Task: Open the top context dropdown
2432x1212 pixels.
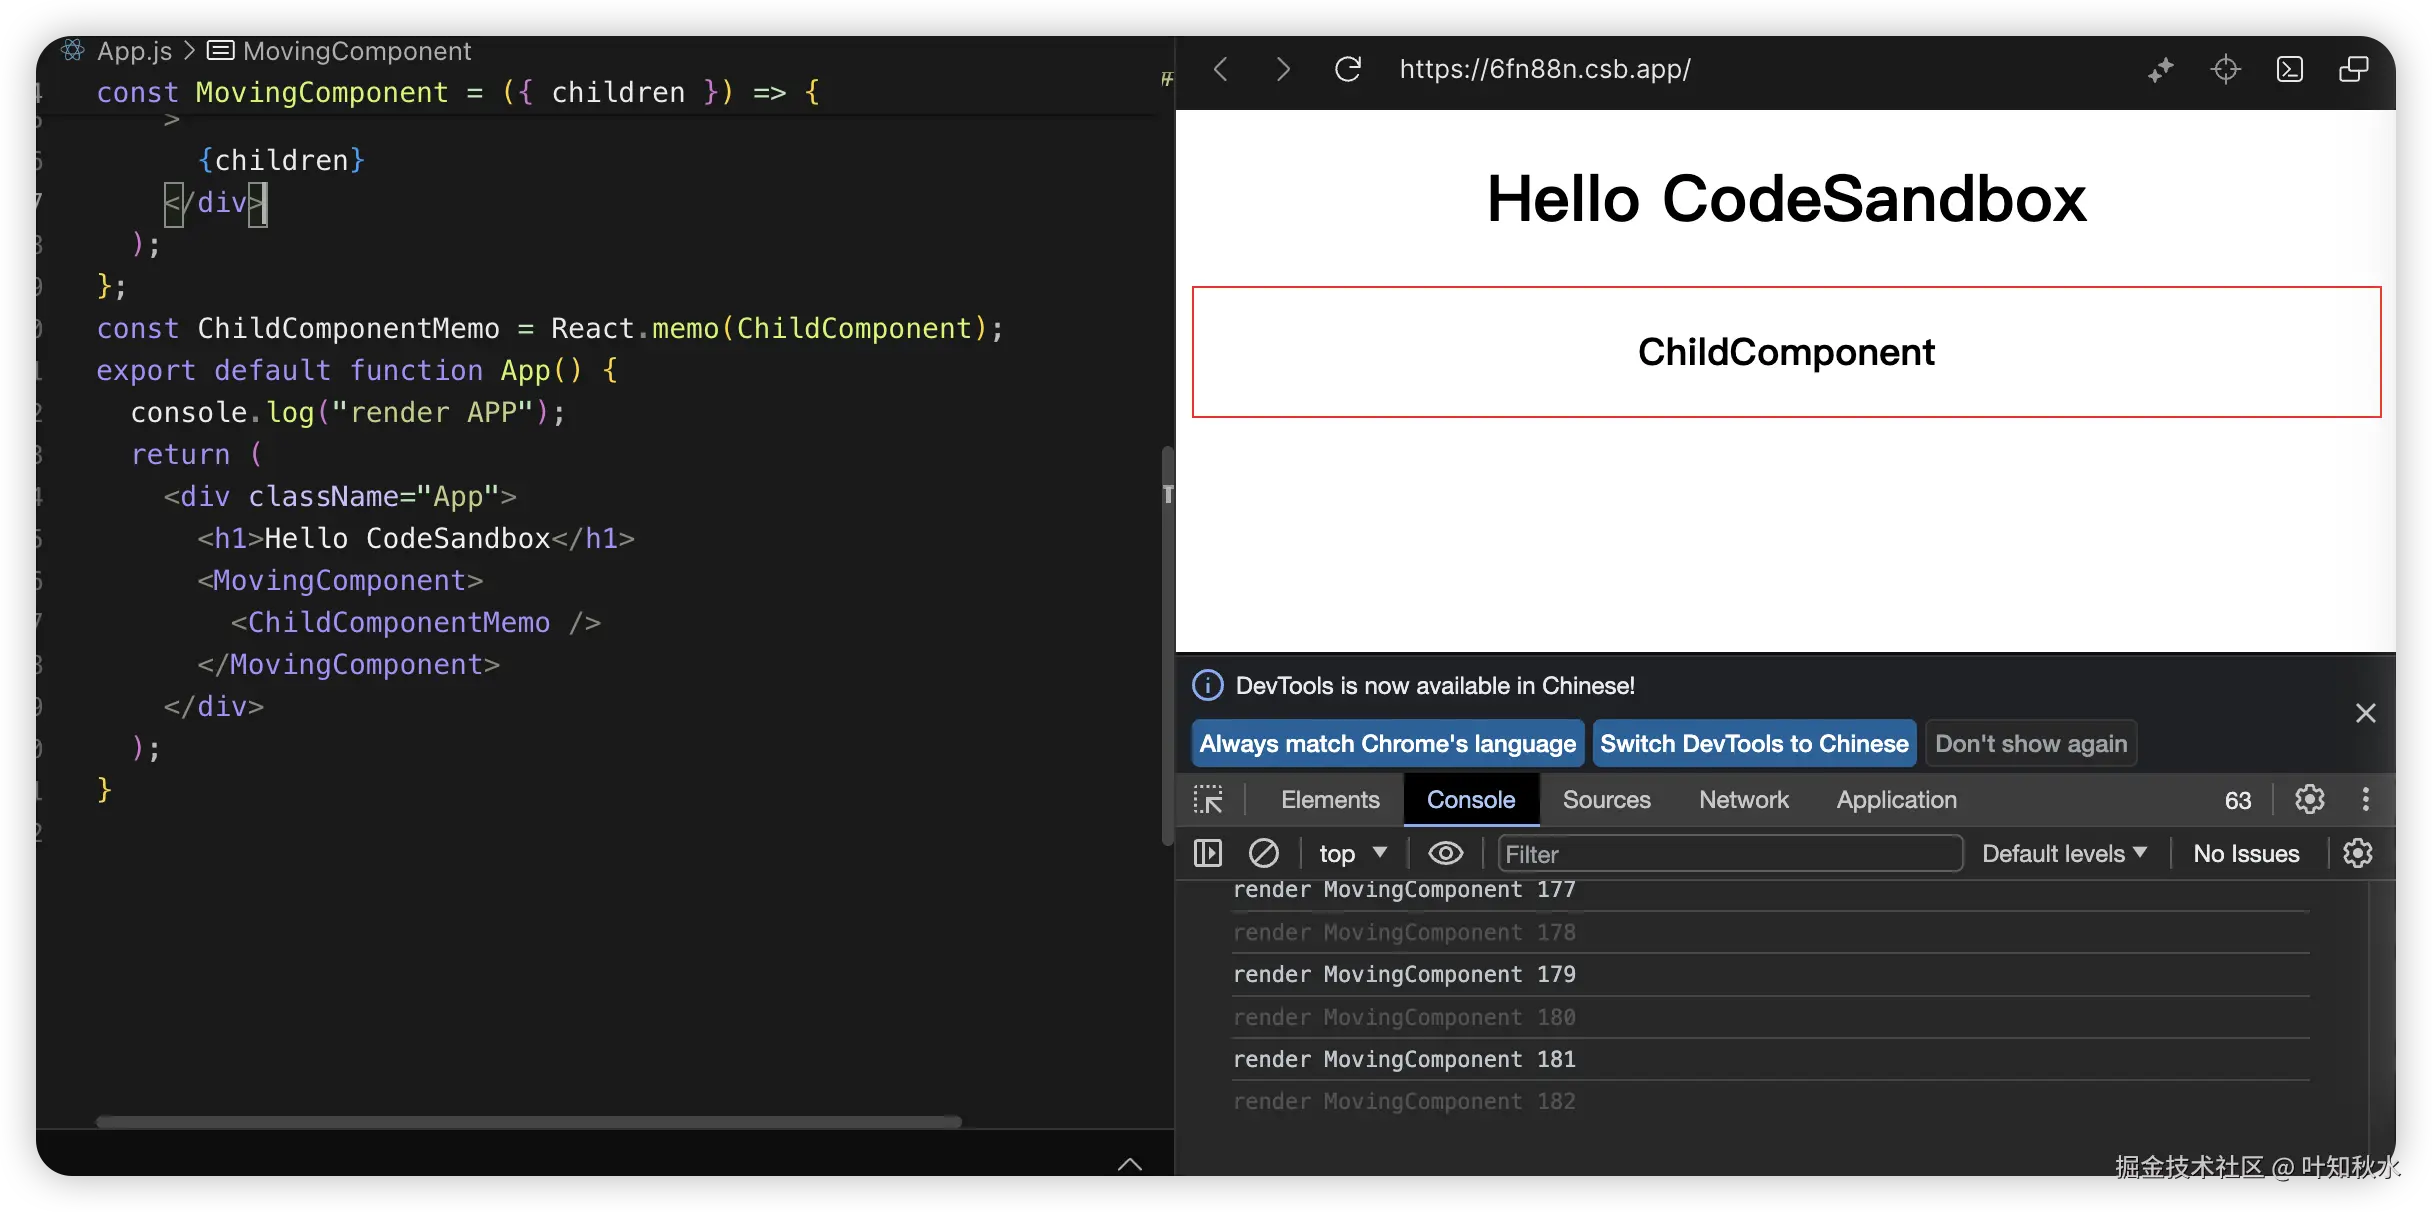Action: point(1352,853)
